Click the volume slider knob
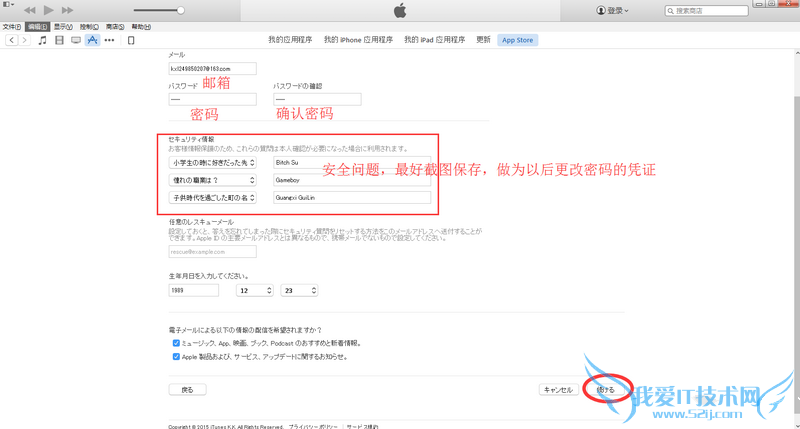Viewport: 800px width, 429px height. coord(181,10)
